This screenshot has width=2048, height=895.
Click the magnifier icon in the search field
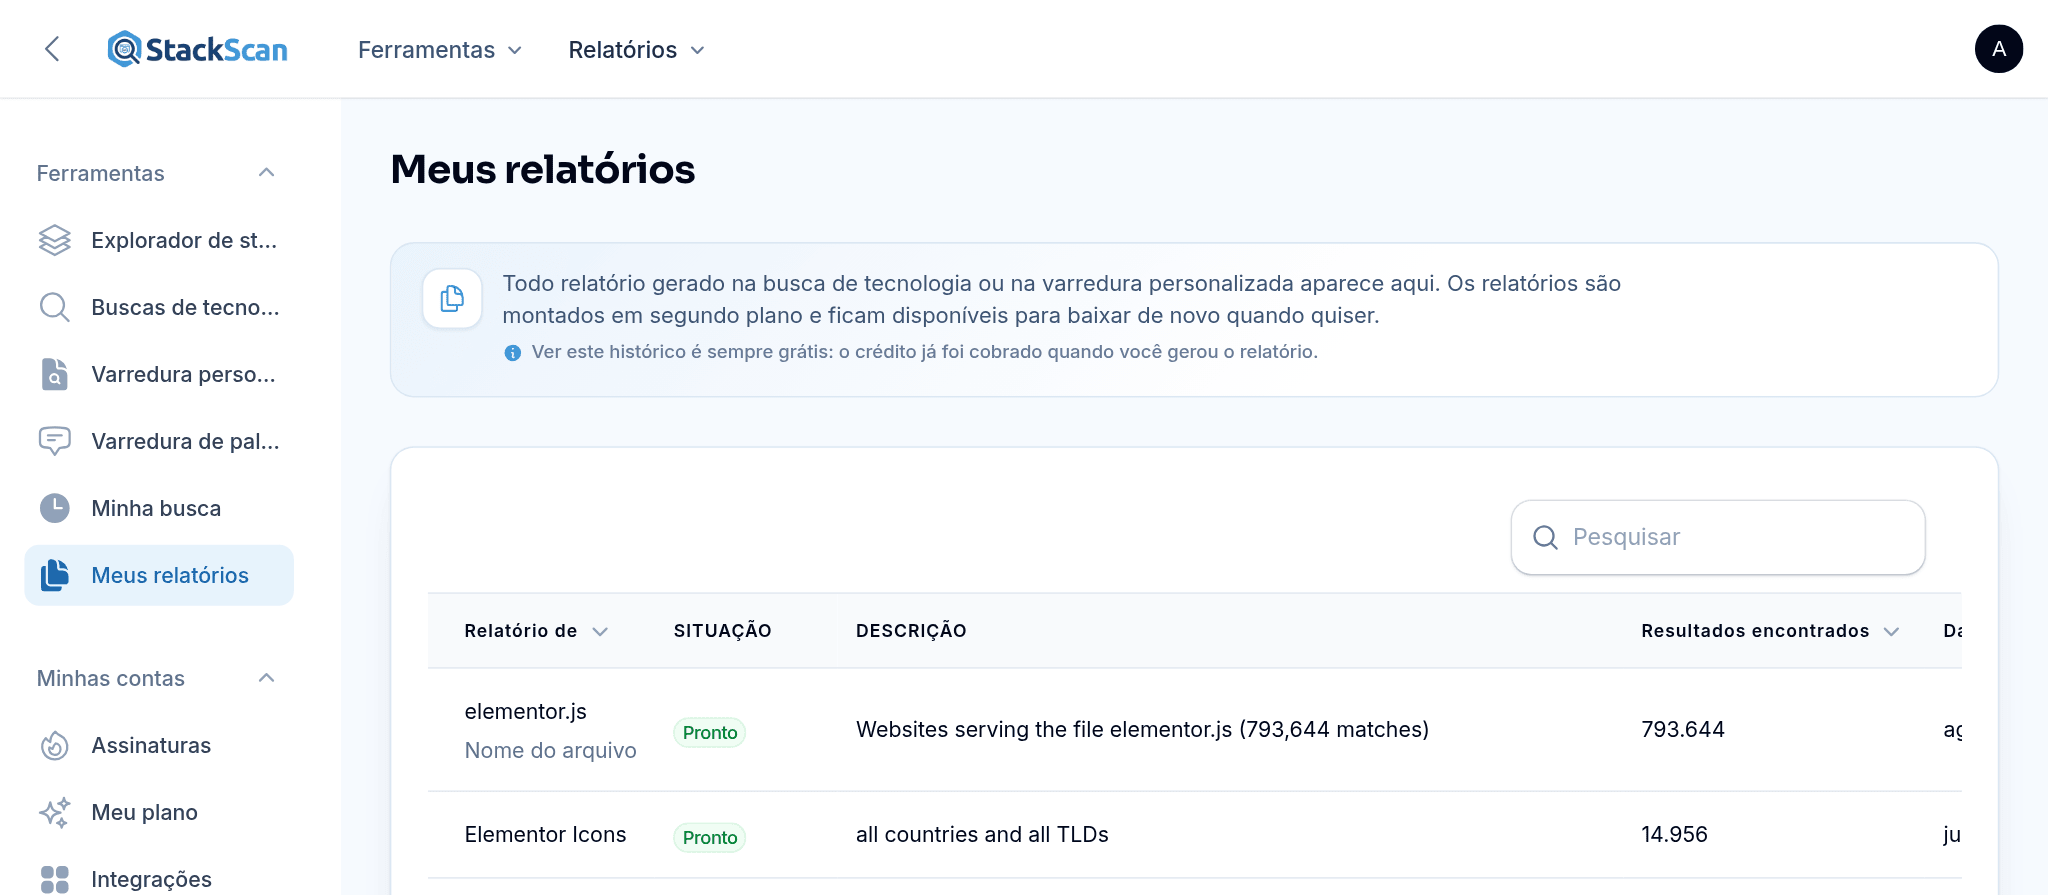click(1545, 537)
